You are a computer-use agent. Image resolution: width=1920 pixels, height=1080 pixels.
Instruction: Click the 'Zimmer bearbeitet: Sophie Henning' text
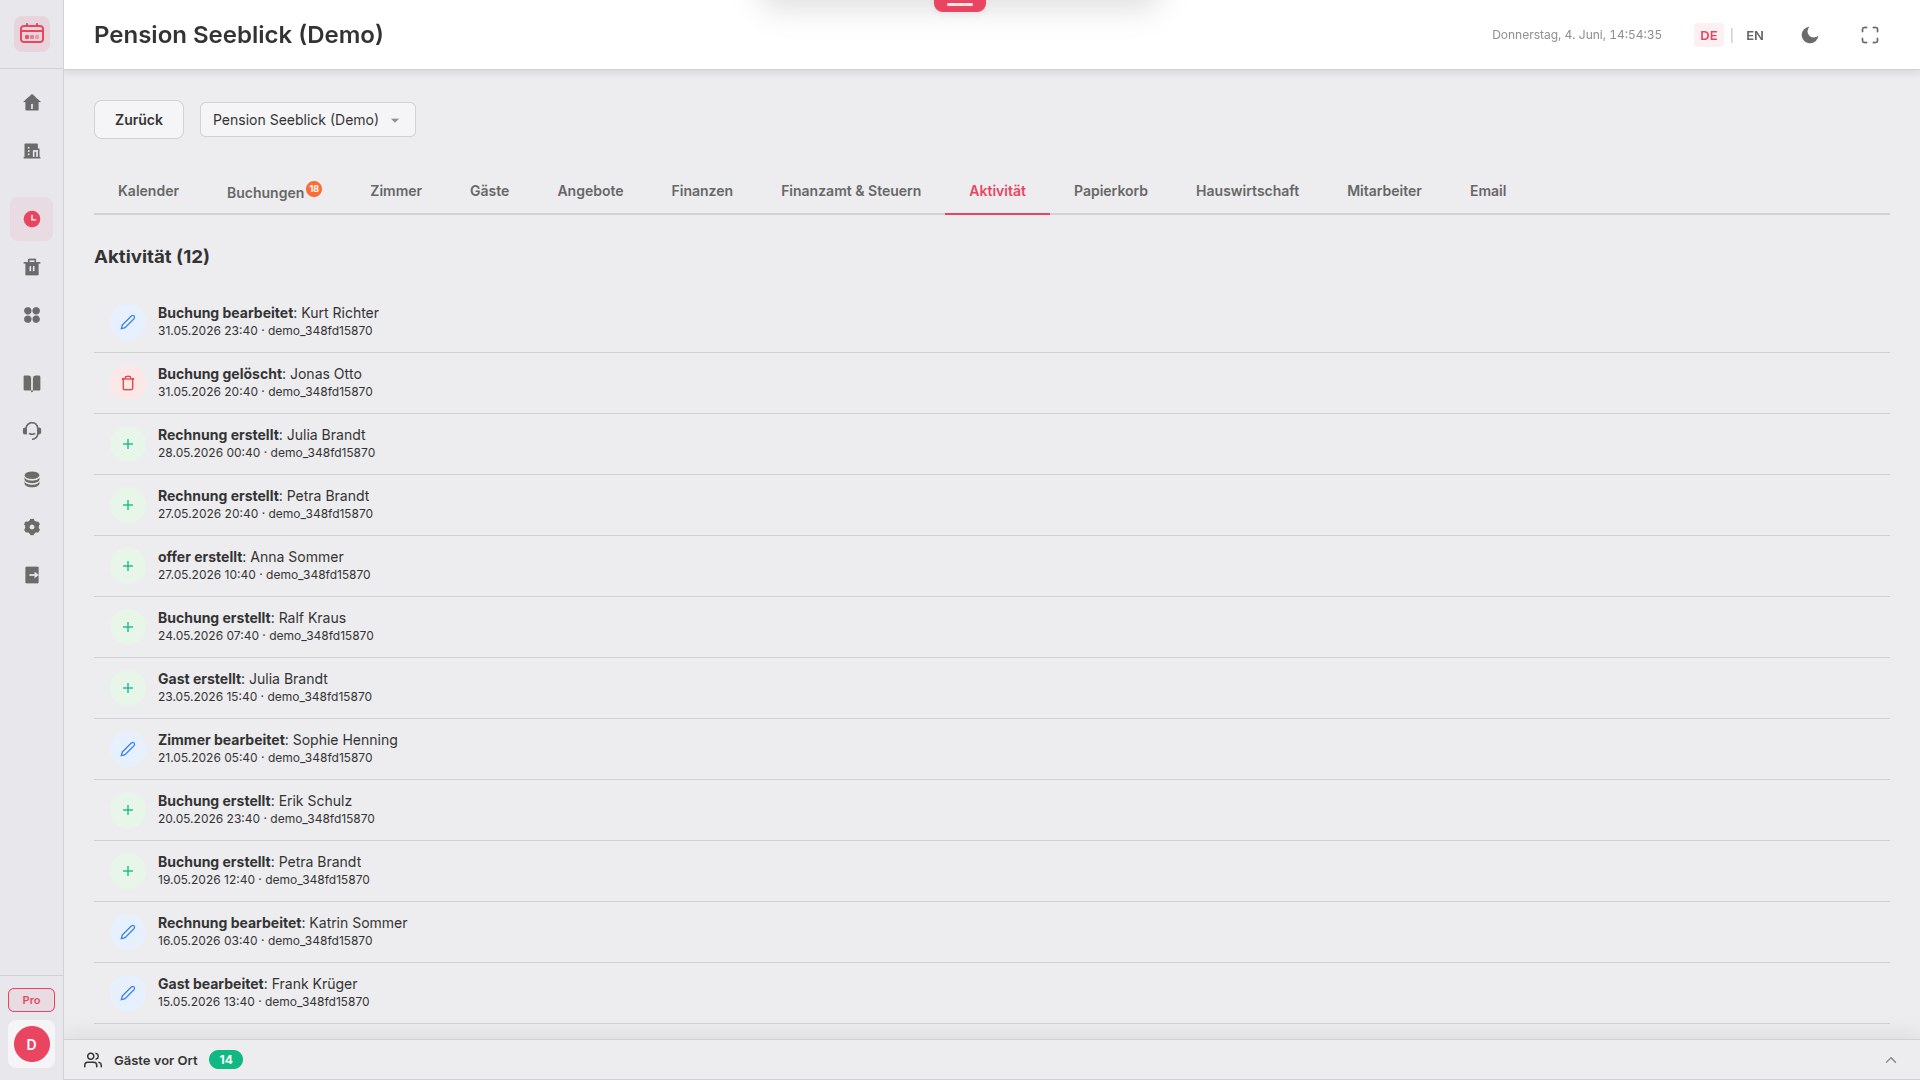pyautogui.click(x=278, y=740)
